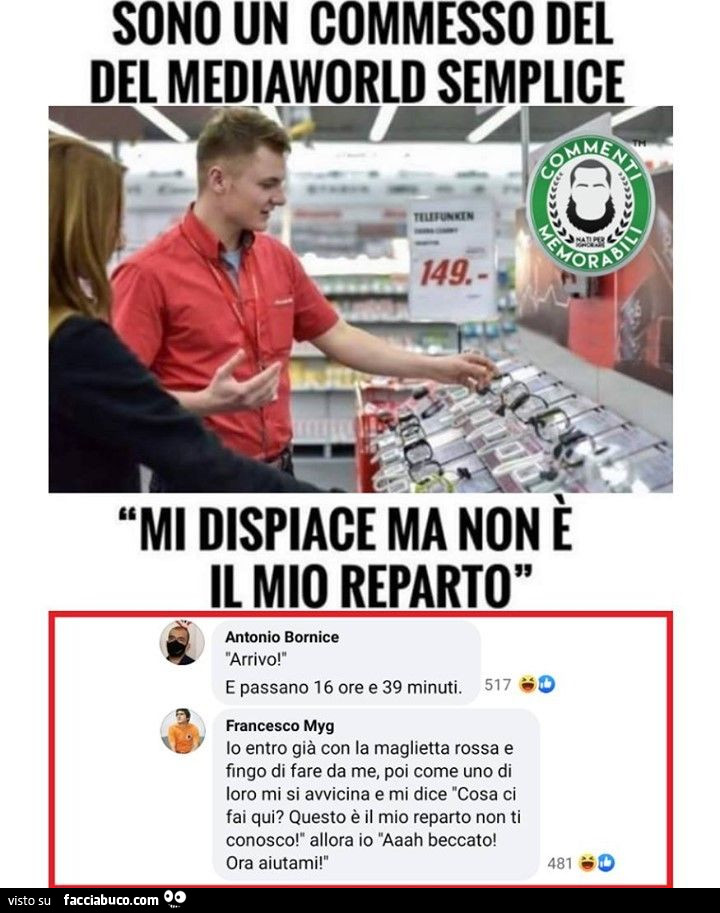Click the Telefunken 149 price sign
Viewport: 720px width, 913px height.
[452, 259]
